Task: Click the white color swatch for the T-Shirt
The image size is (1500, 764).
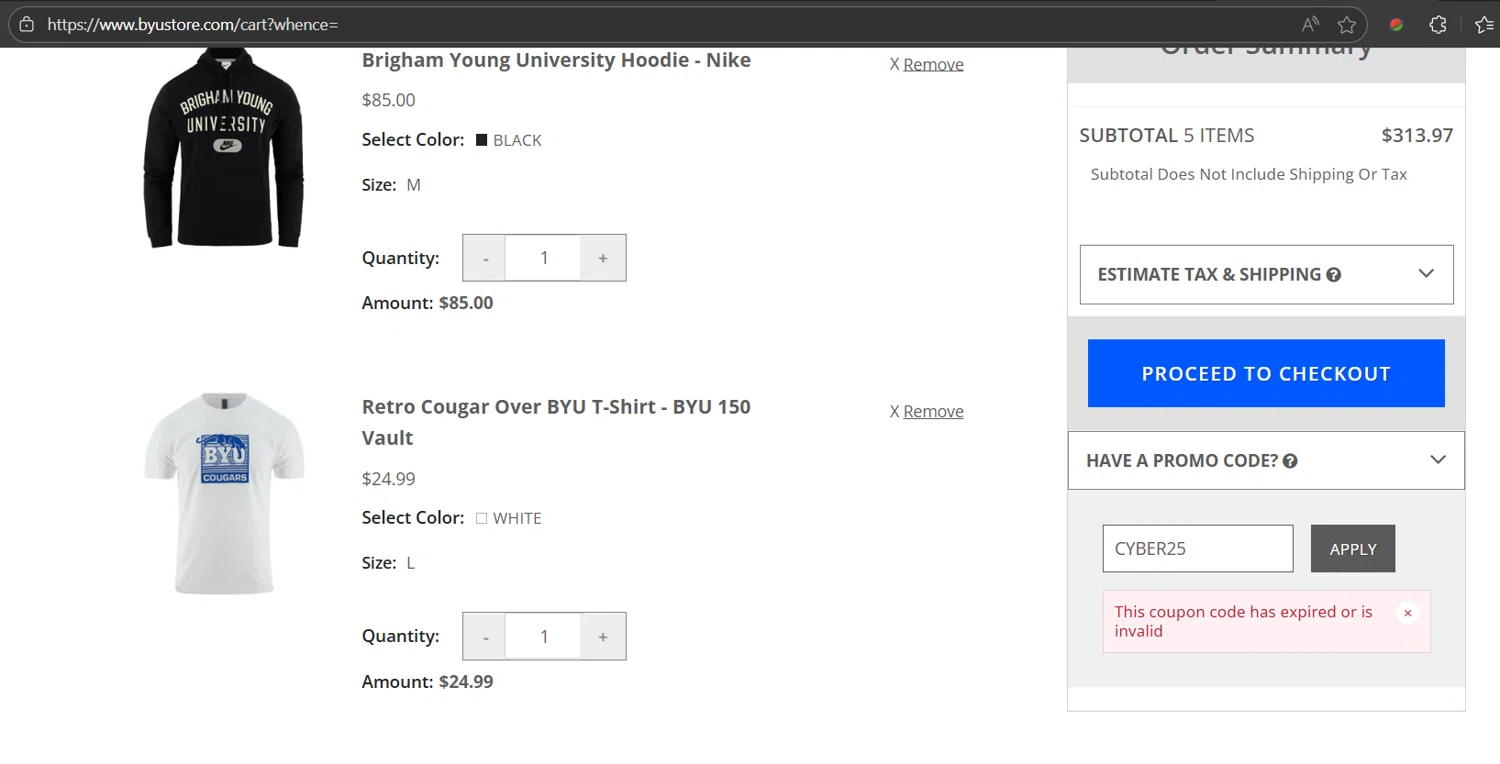Action: pyautogui.click(x=481, y=518)
